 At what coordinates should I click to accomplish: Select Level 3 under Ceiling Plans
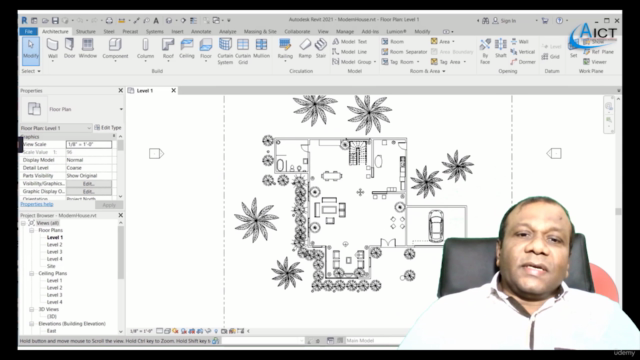click(54, 295)
